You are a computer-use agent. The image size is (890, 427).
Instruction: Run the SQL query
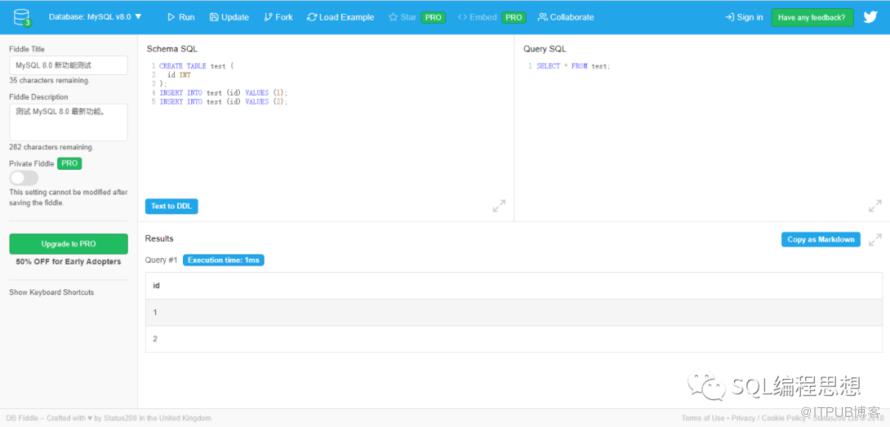tap(181, 17)
